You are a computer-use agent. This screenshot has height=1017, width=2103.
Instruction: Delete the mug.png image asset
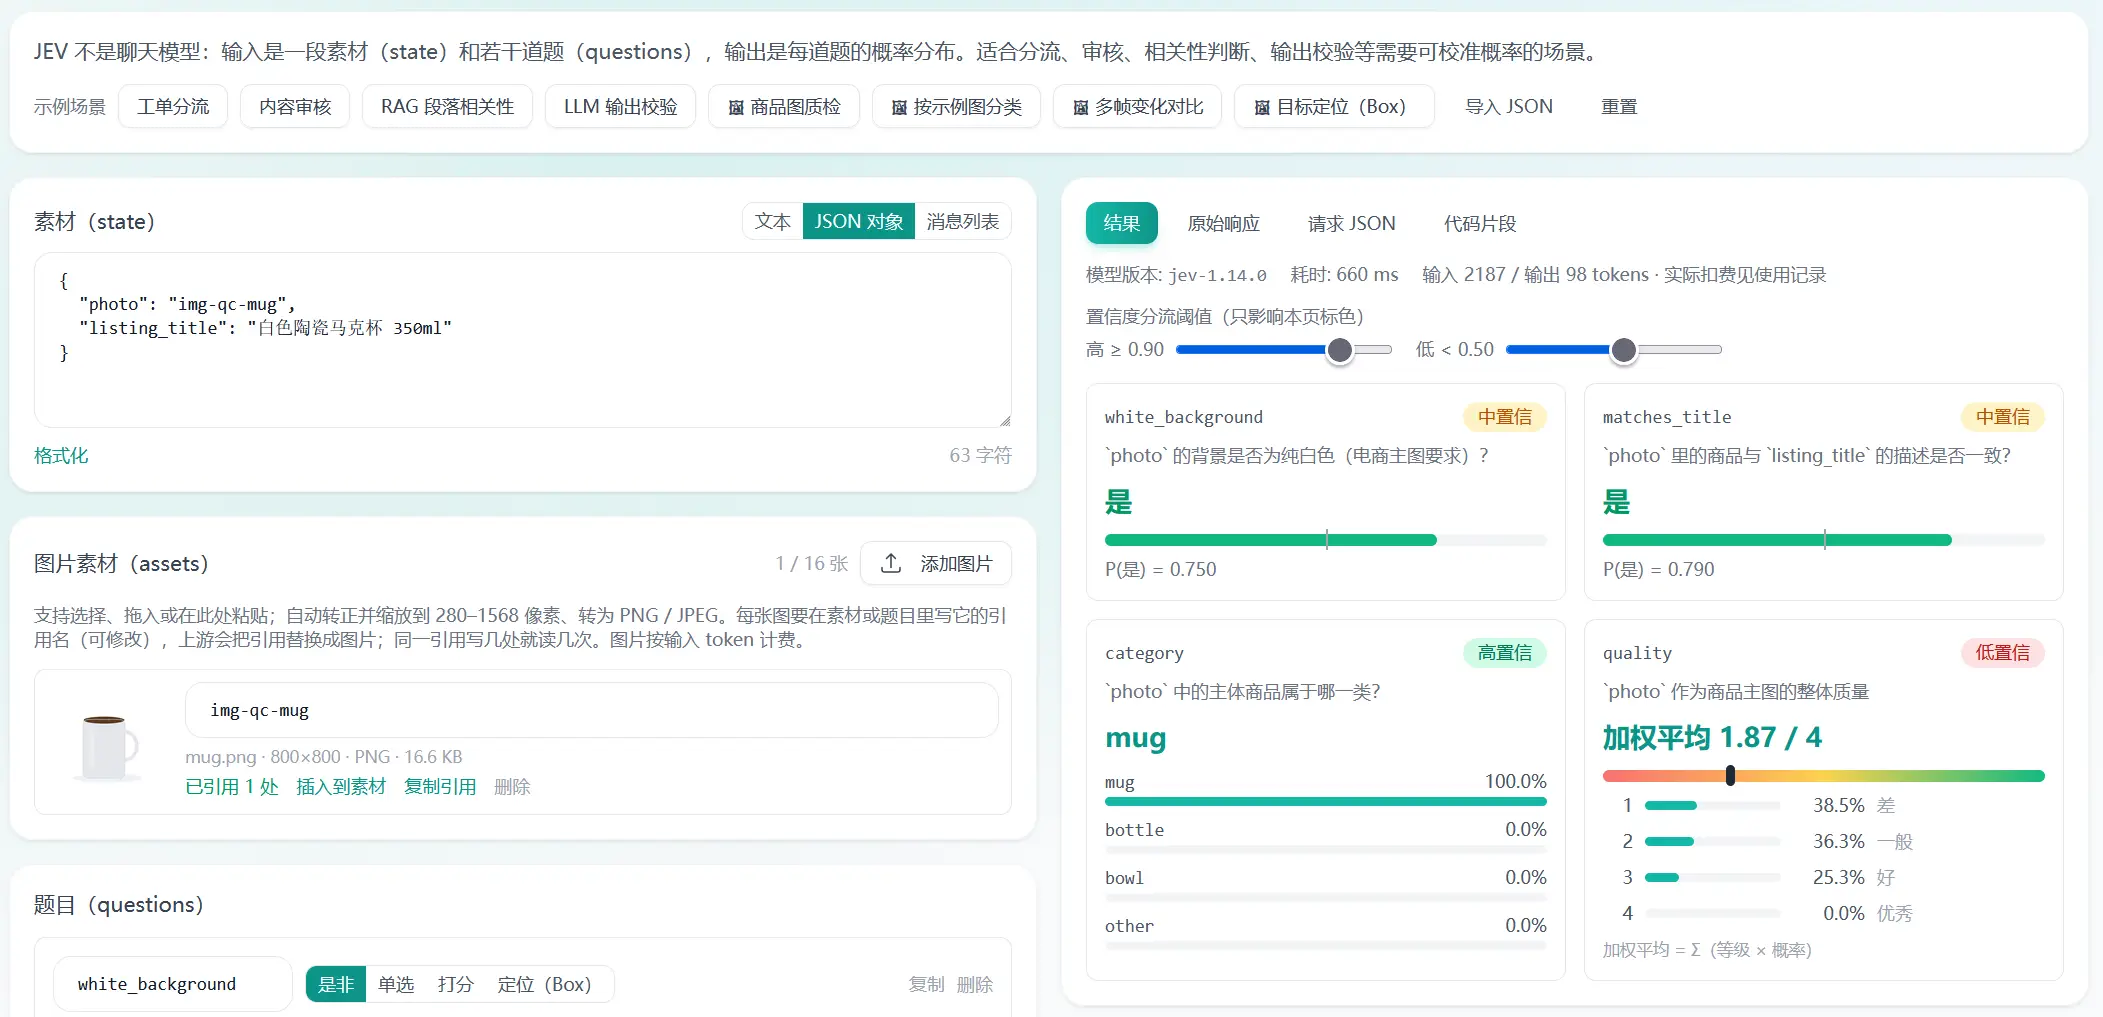pyautogui.click(x=512, y=786)
